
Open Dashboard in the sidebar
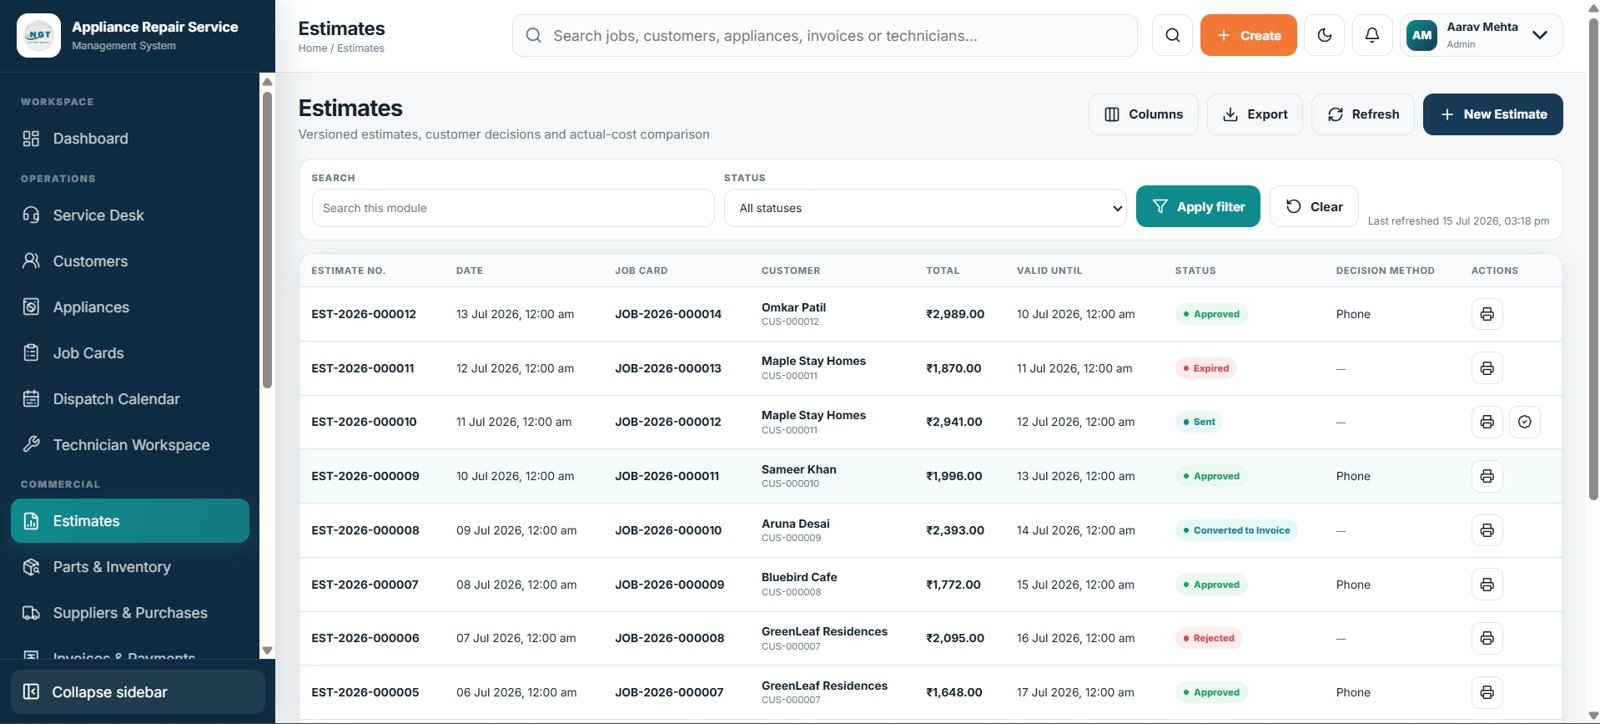coord(130,138)
